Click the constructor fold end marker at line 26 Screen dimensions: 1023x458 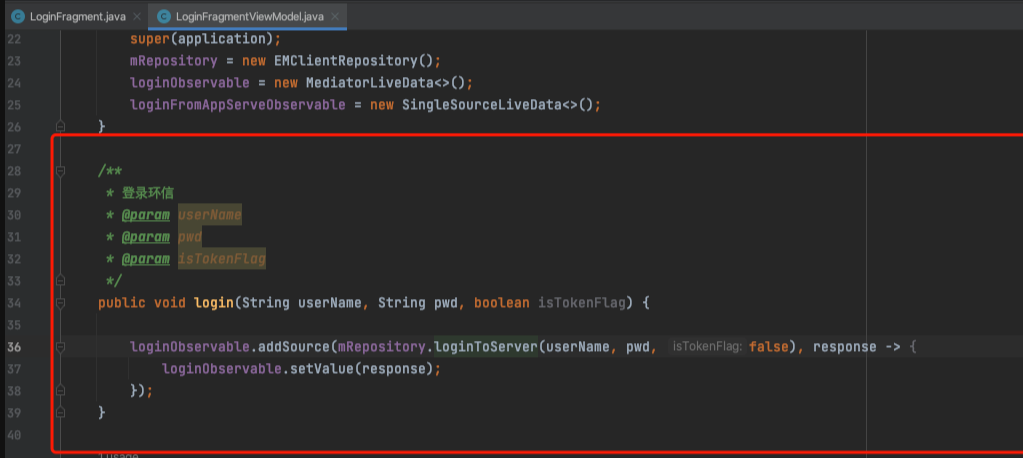[61, 126]
